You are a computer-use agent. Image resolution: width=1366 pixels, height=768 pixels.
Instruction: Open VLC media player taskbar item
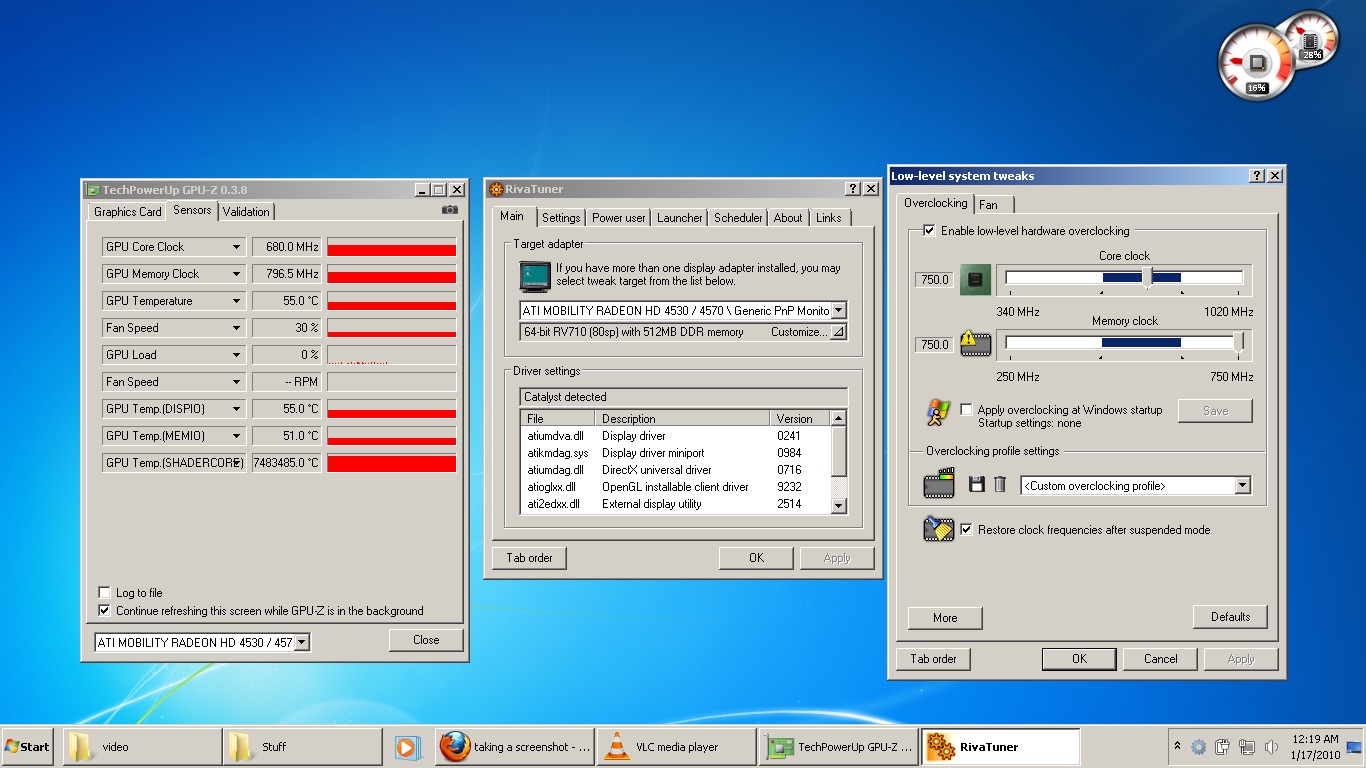[677, 746]
